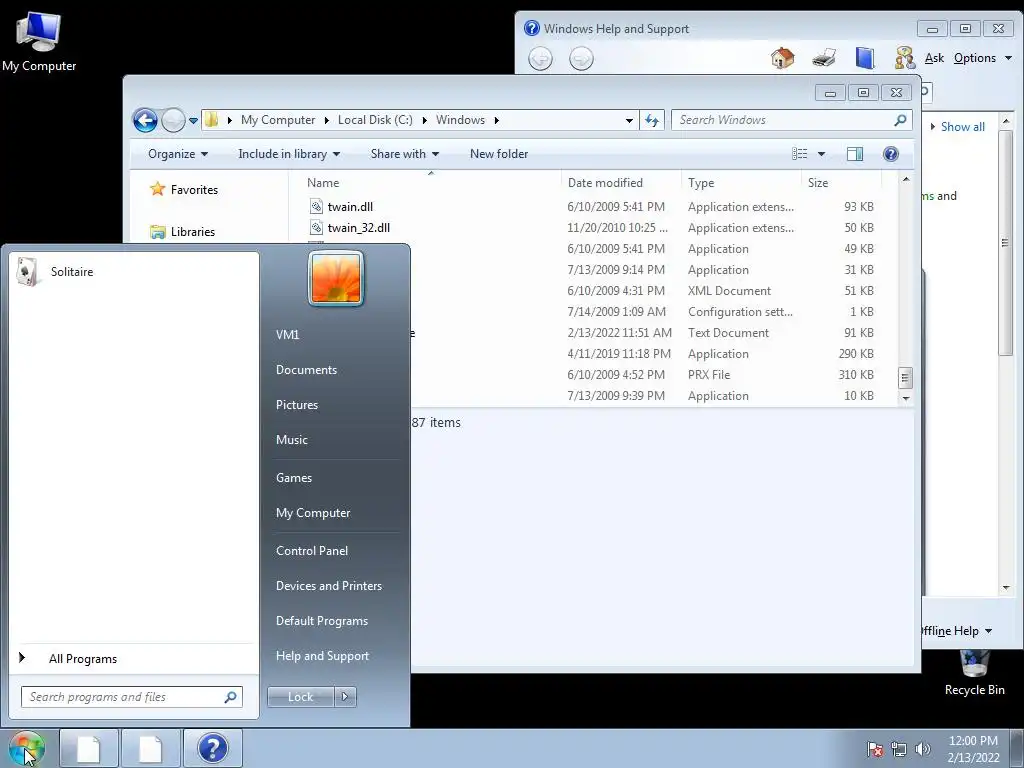Screen dimensions: 1024x768
Task: Expand the arrow after My Computer breadcrumb
Action: pos(326,120)
